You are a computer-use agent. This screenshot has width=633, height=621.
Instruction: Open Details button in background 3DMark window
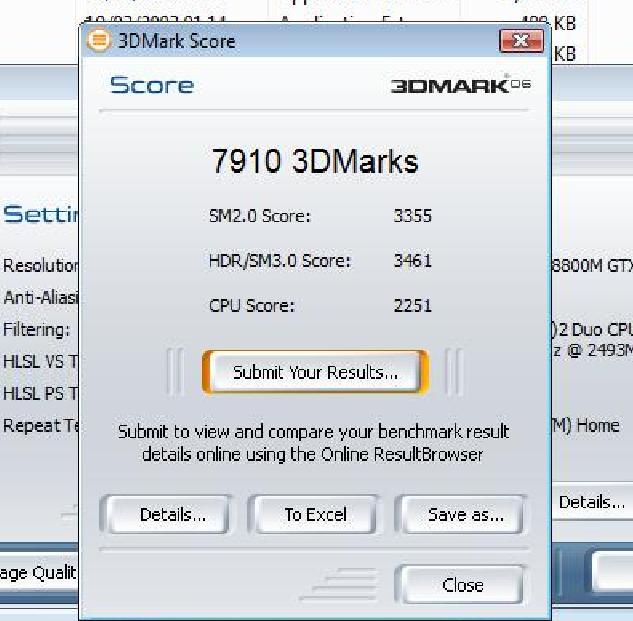pyautogui.click(x=592, y=502)
